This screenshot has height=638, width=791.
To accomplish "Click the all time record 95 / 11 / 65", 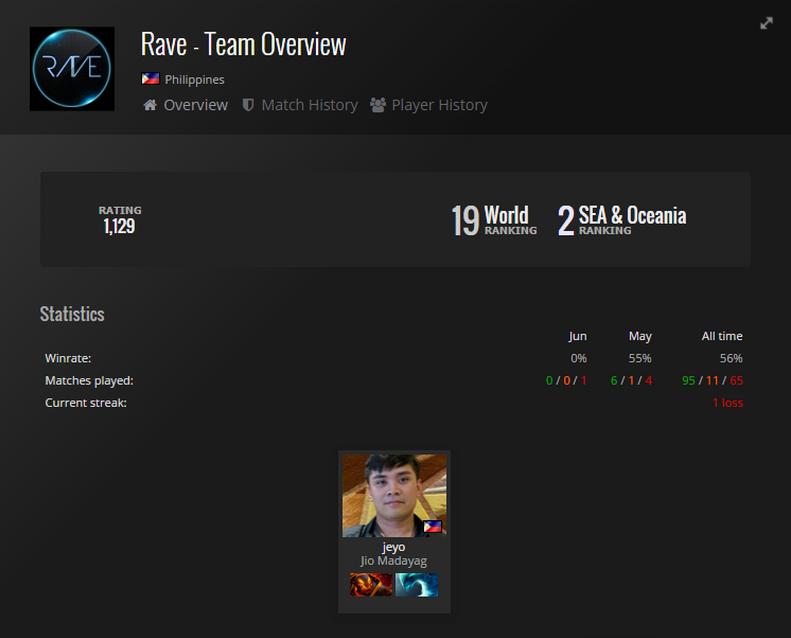I will 712,380.
